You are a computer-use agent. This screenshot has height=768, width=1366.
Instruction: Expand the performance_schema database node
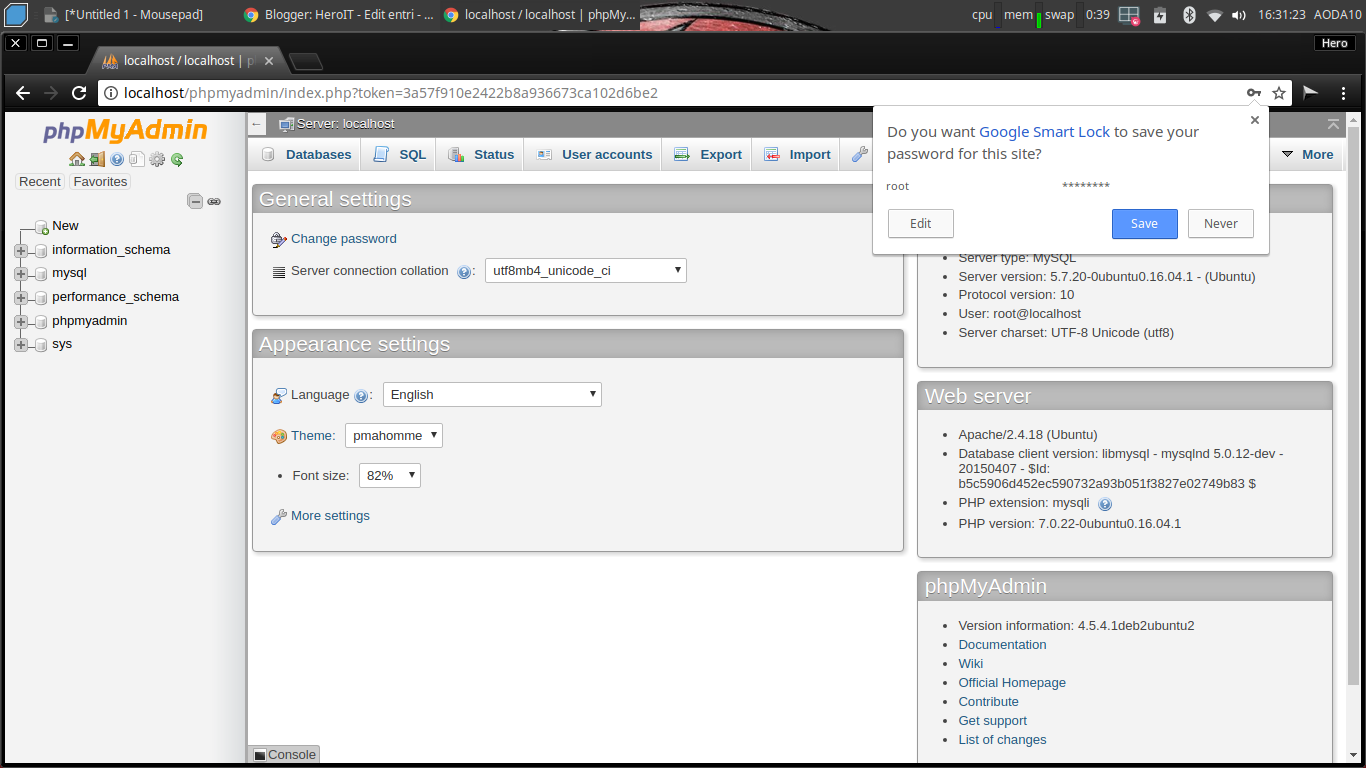pyautogui.click(x=21, y=297)
